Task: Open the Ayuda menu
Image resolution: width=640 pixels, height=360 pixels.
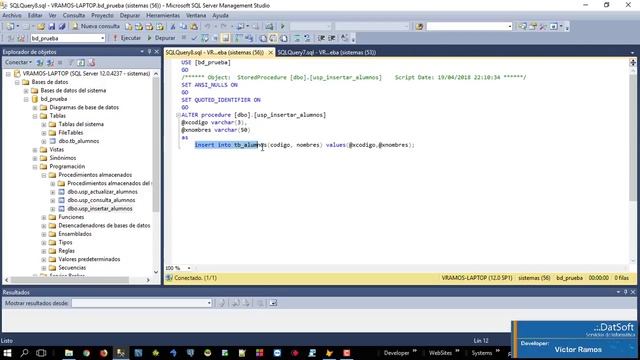Action: click(220, 16)
